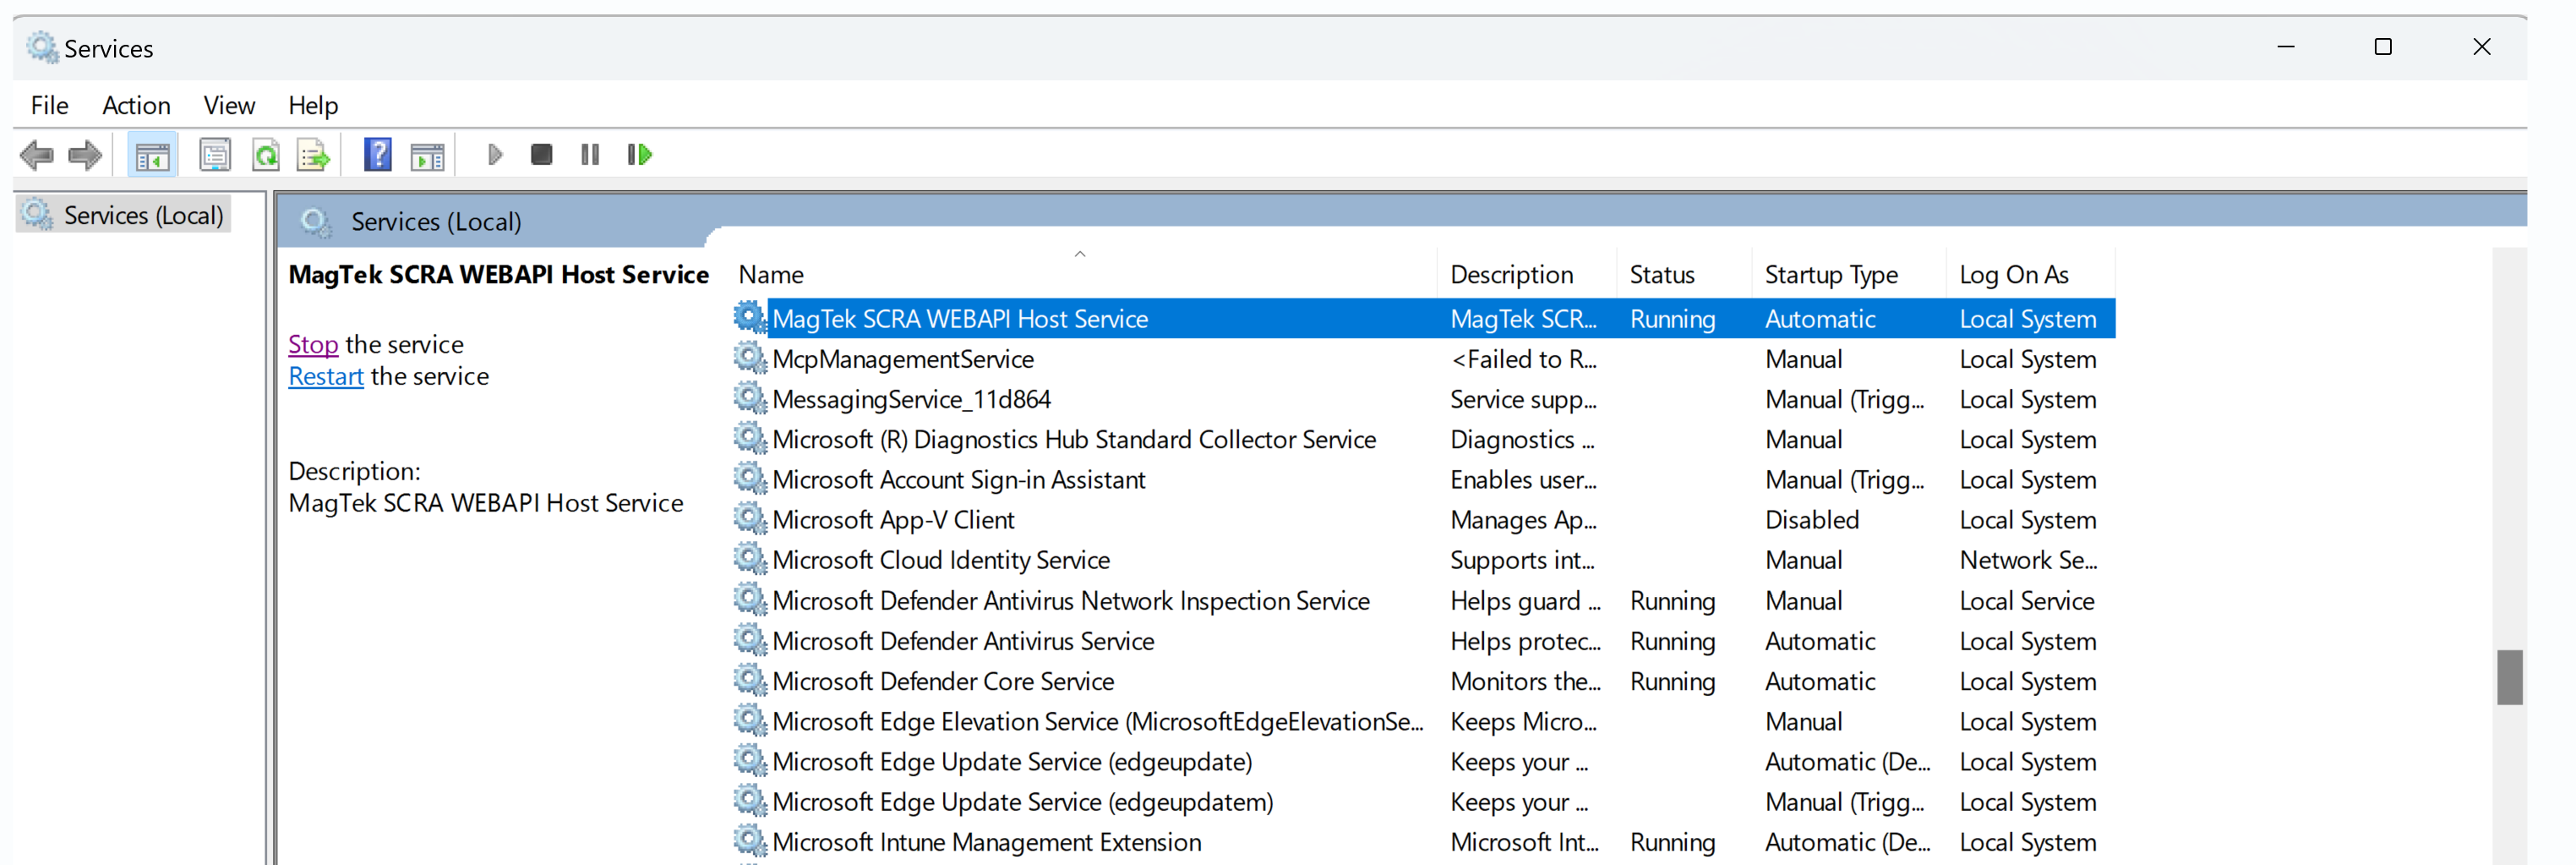
Task: Open the Action menu
Action: (x=136, y=105)
